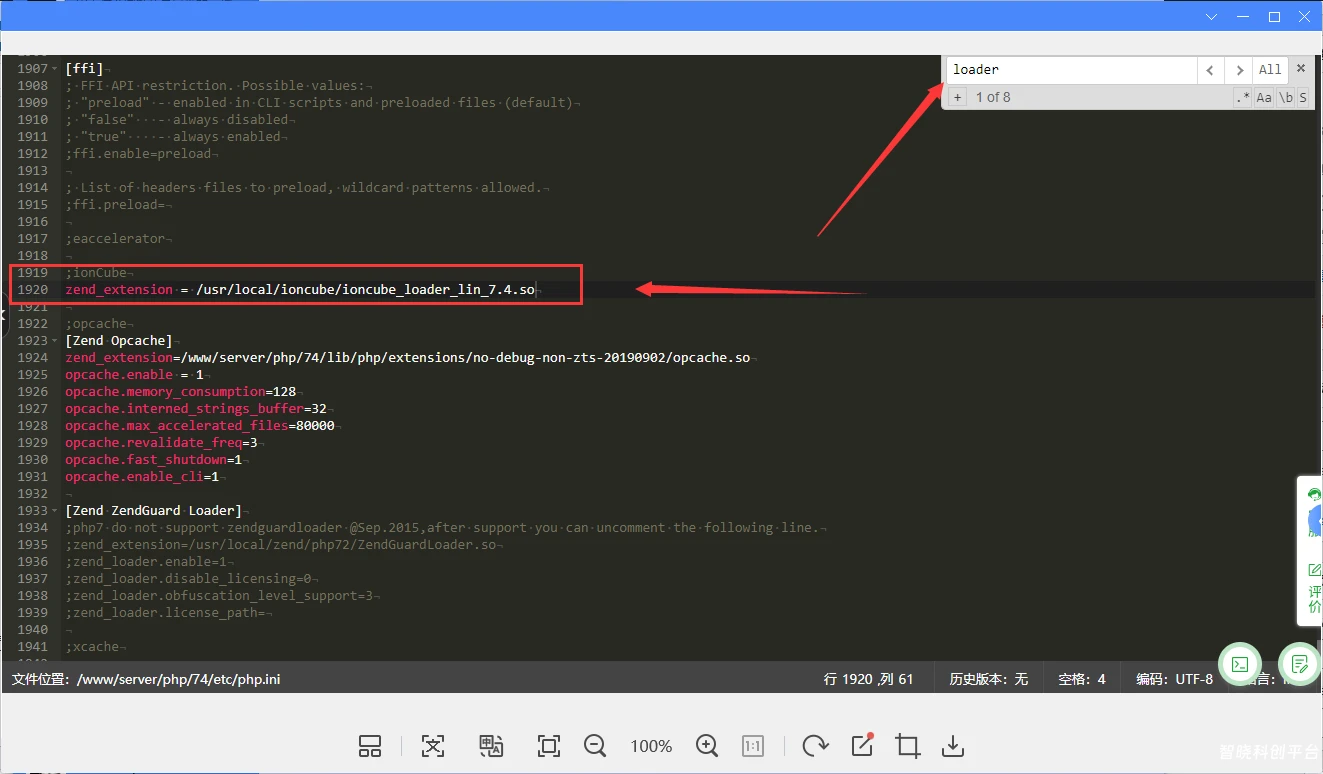Toggle whole word search (\b)

coord(1285,97)
